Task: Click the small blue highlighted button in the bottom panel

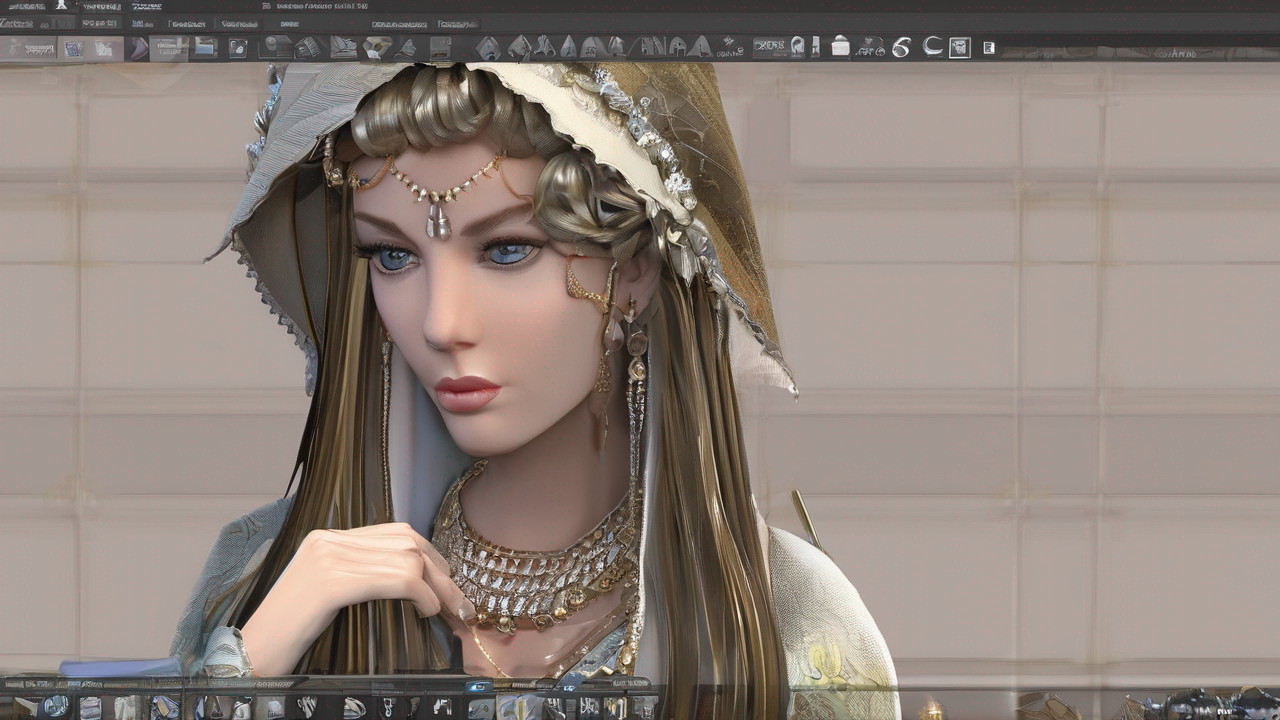Action: (x=480, y=687)
